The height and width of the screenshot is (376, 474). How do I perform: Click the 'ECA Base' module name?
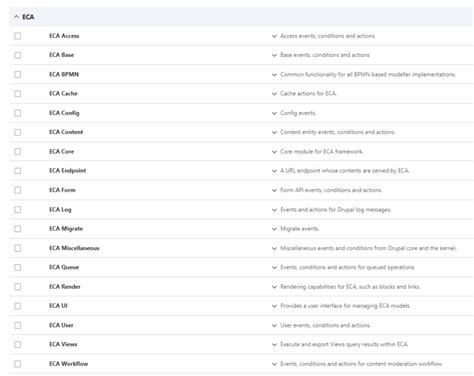(61, 55)
